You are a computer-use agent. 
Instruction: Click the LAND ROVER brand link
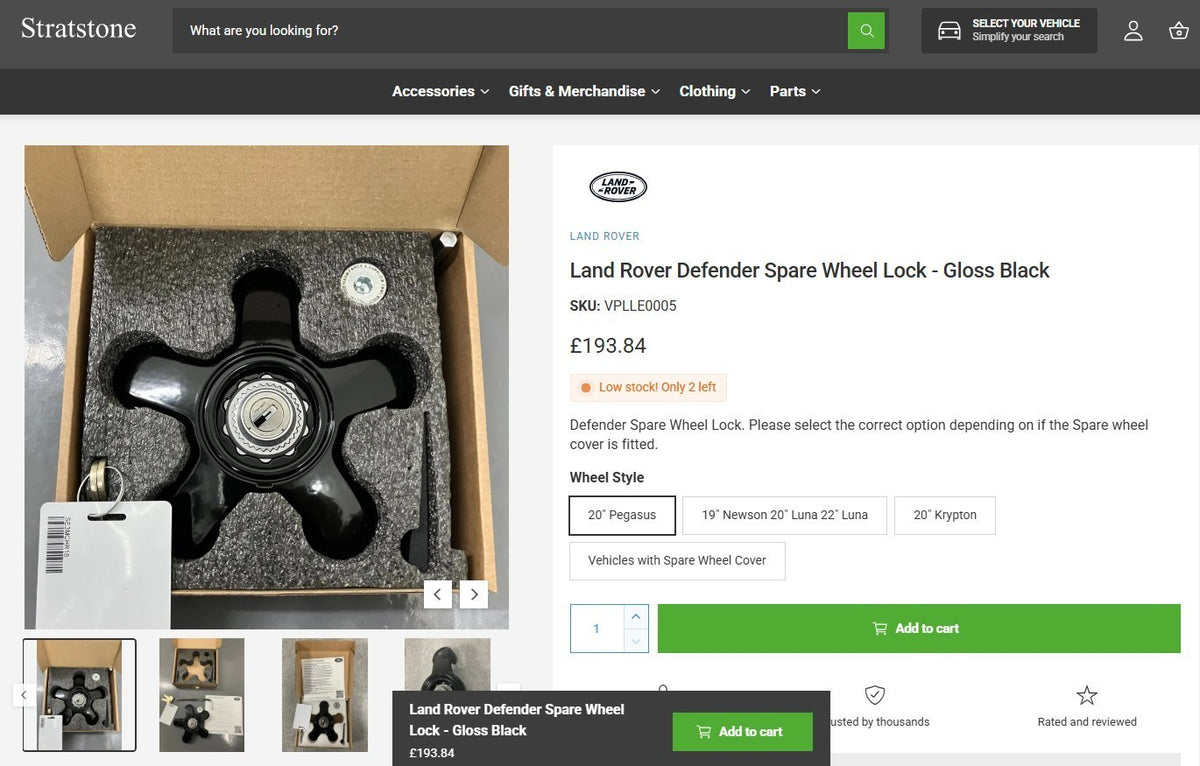[x=604, y=236]
